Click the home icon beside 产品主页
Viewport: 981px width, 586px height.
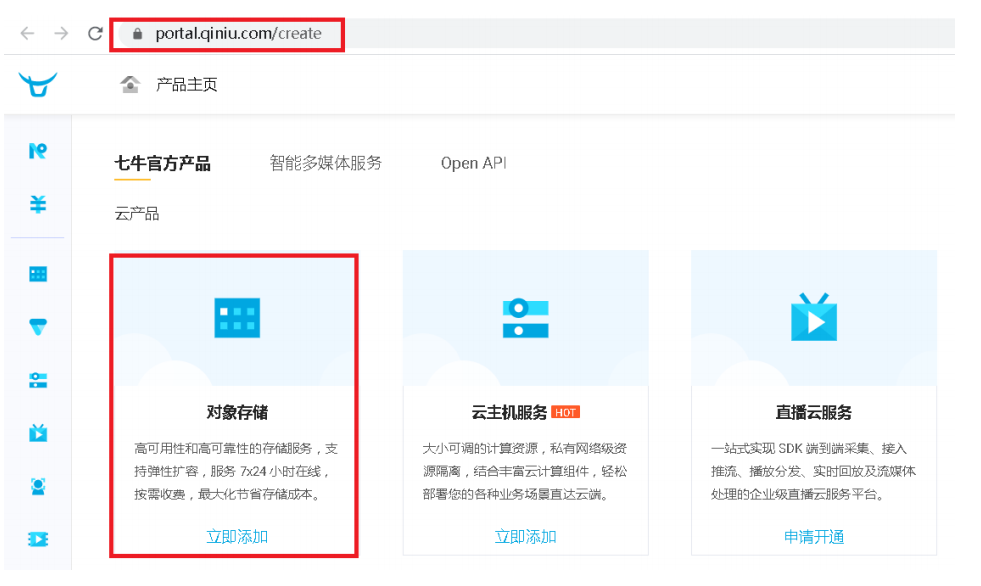click(x=130, y=84)
